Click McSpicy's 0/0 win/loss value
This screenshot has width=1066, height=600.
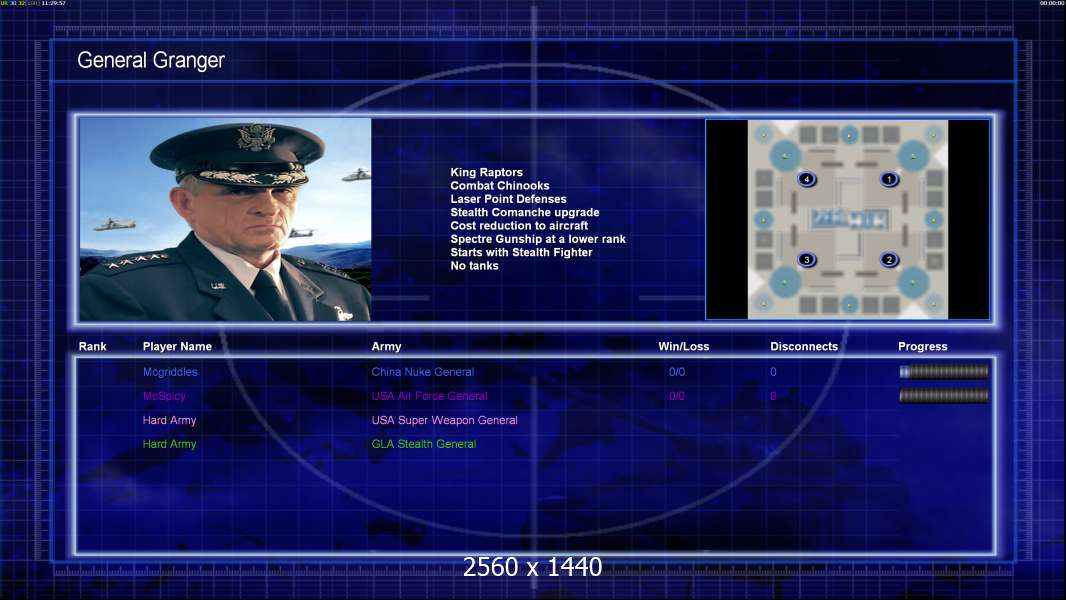[x=676, y=396]
